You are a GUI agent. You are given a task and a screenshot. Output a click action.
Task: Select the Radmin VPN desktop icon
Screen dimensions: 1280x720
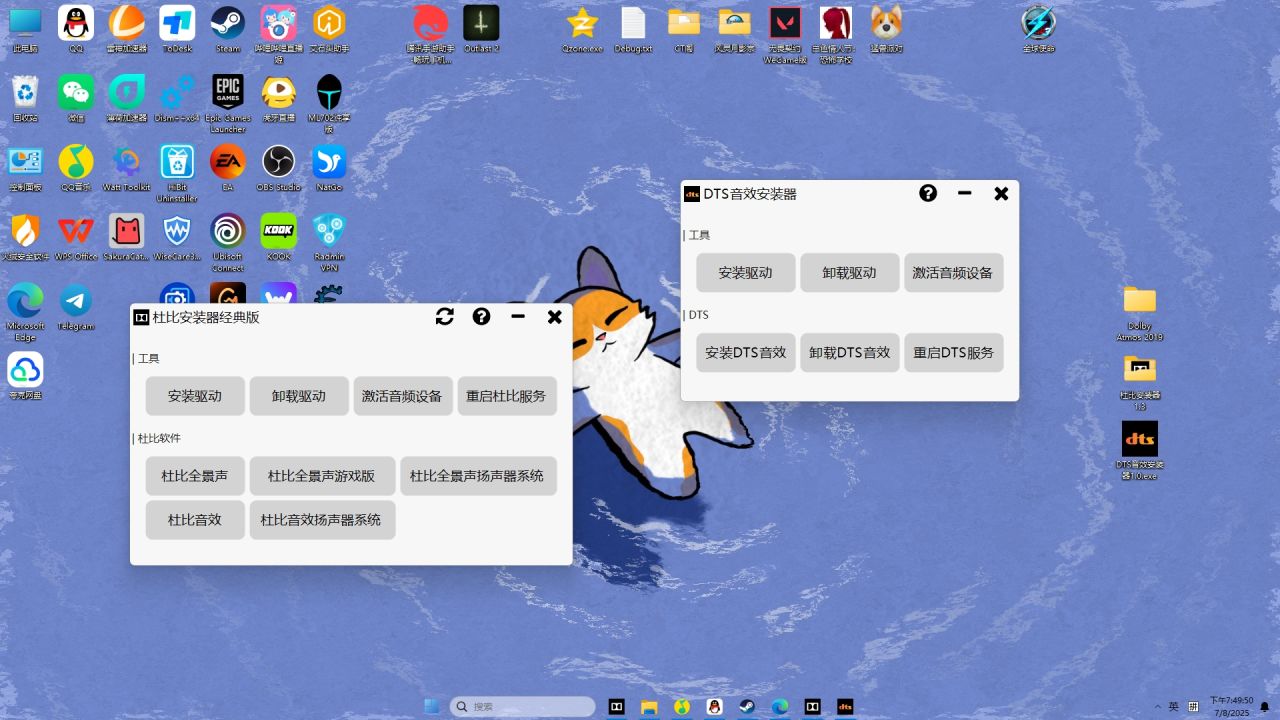tap(329, 242)
